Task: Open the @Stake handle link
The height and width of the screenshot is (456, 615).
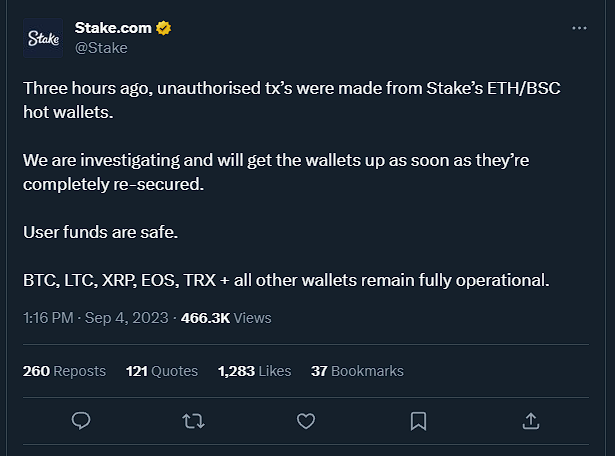Action: pos(101,48)
